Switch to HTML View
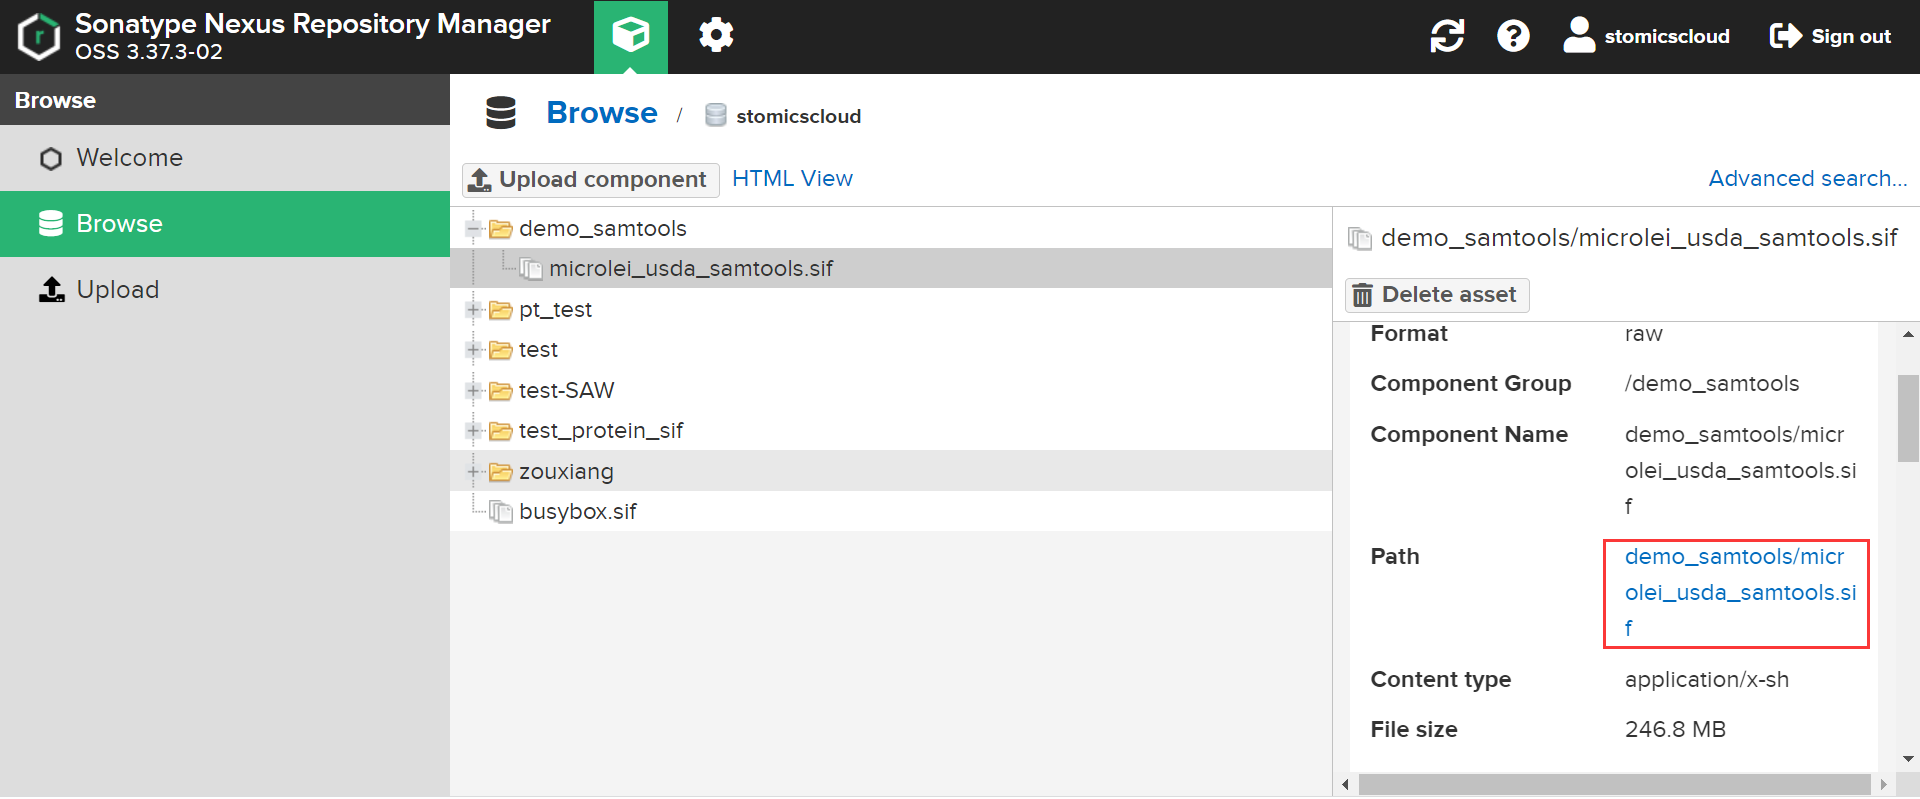This screenshot has width=1920, height=799. click(792, 179)
